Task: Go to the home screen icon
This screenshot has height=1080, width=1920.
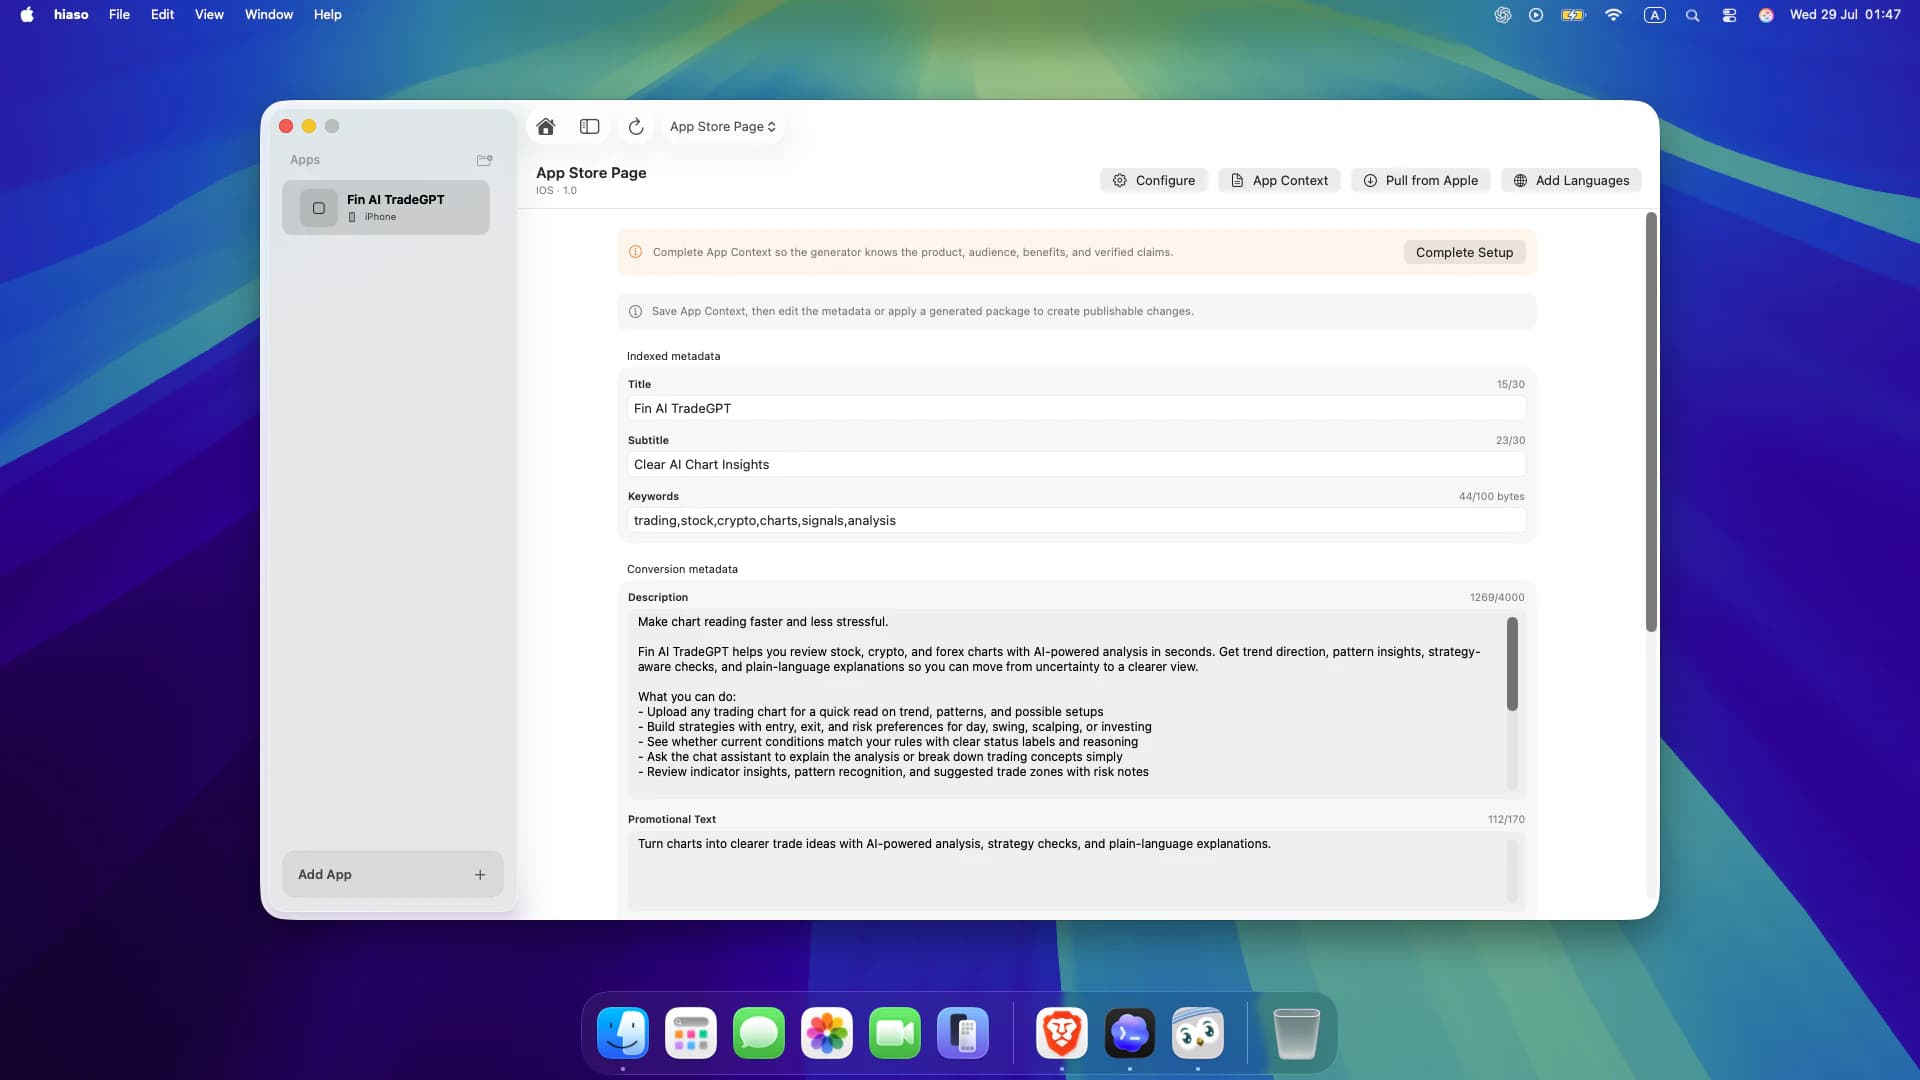Action: click(545, 126)
